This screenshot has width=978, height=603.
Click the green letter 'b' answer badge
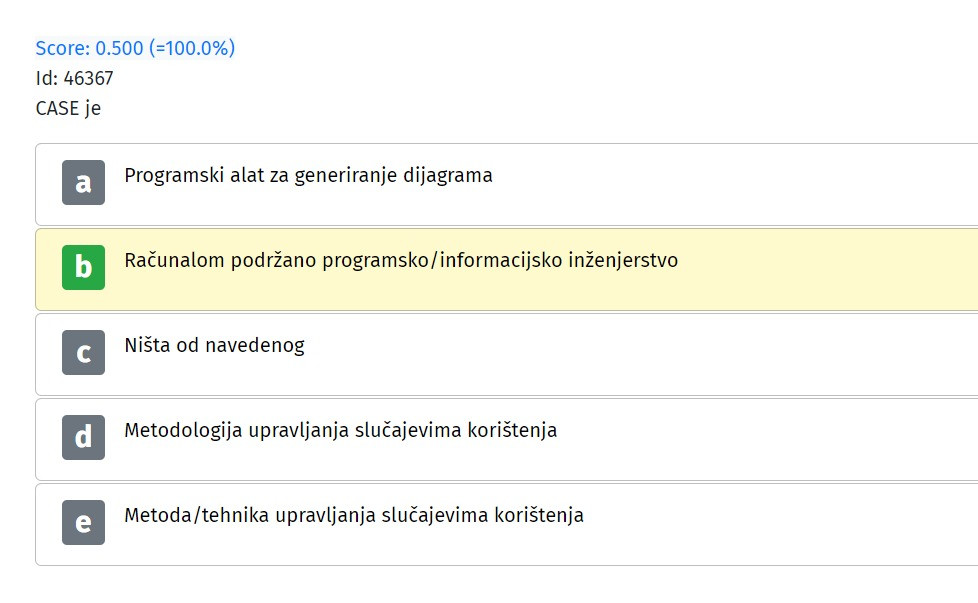(83, 268)
